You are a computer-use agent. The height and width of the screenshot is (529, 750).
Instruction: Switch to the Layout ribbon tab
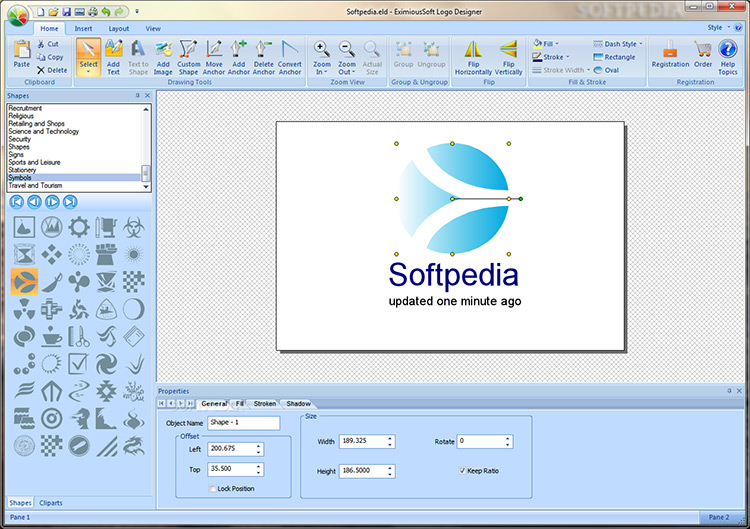click(x=119, y=29)
